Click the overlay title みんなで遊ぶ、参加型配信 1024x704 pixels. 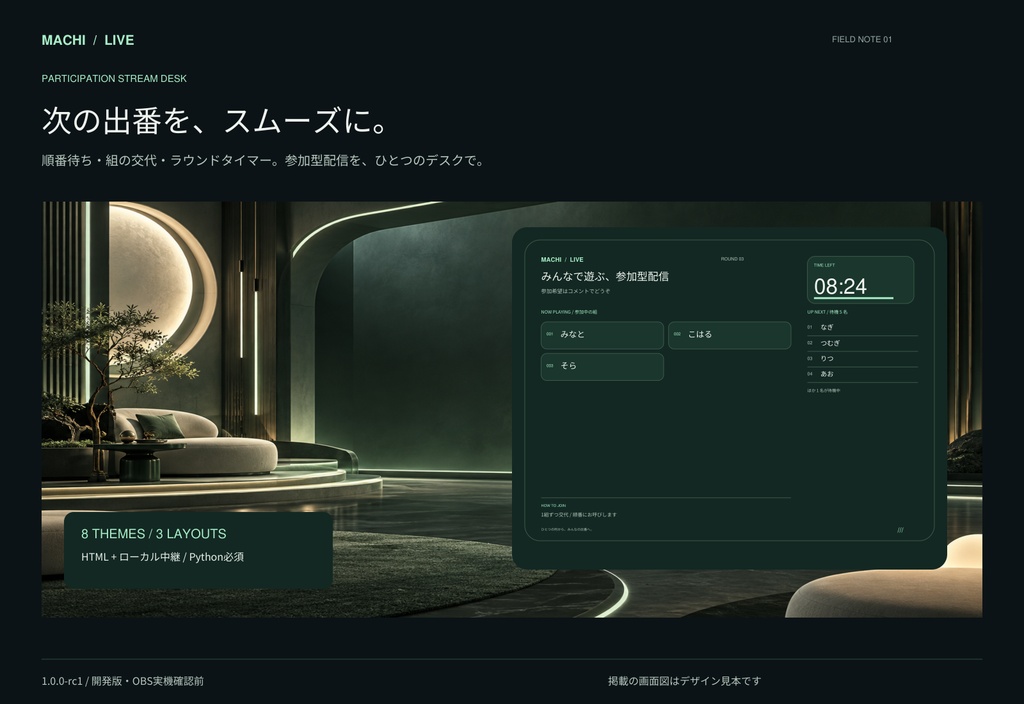(605, 276)
